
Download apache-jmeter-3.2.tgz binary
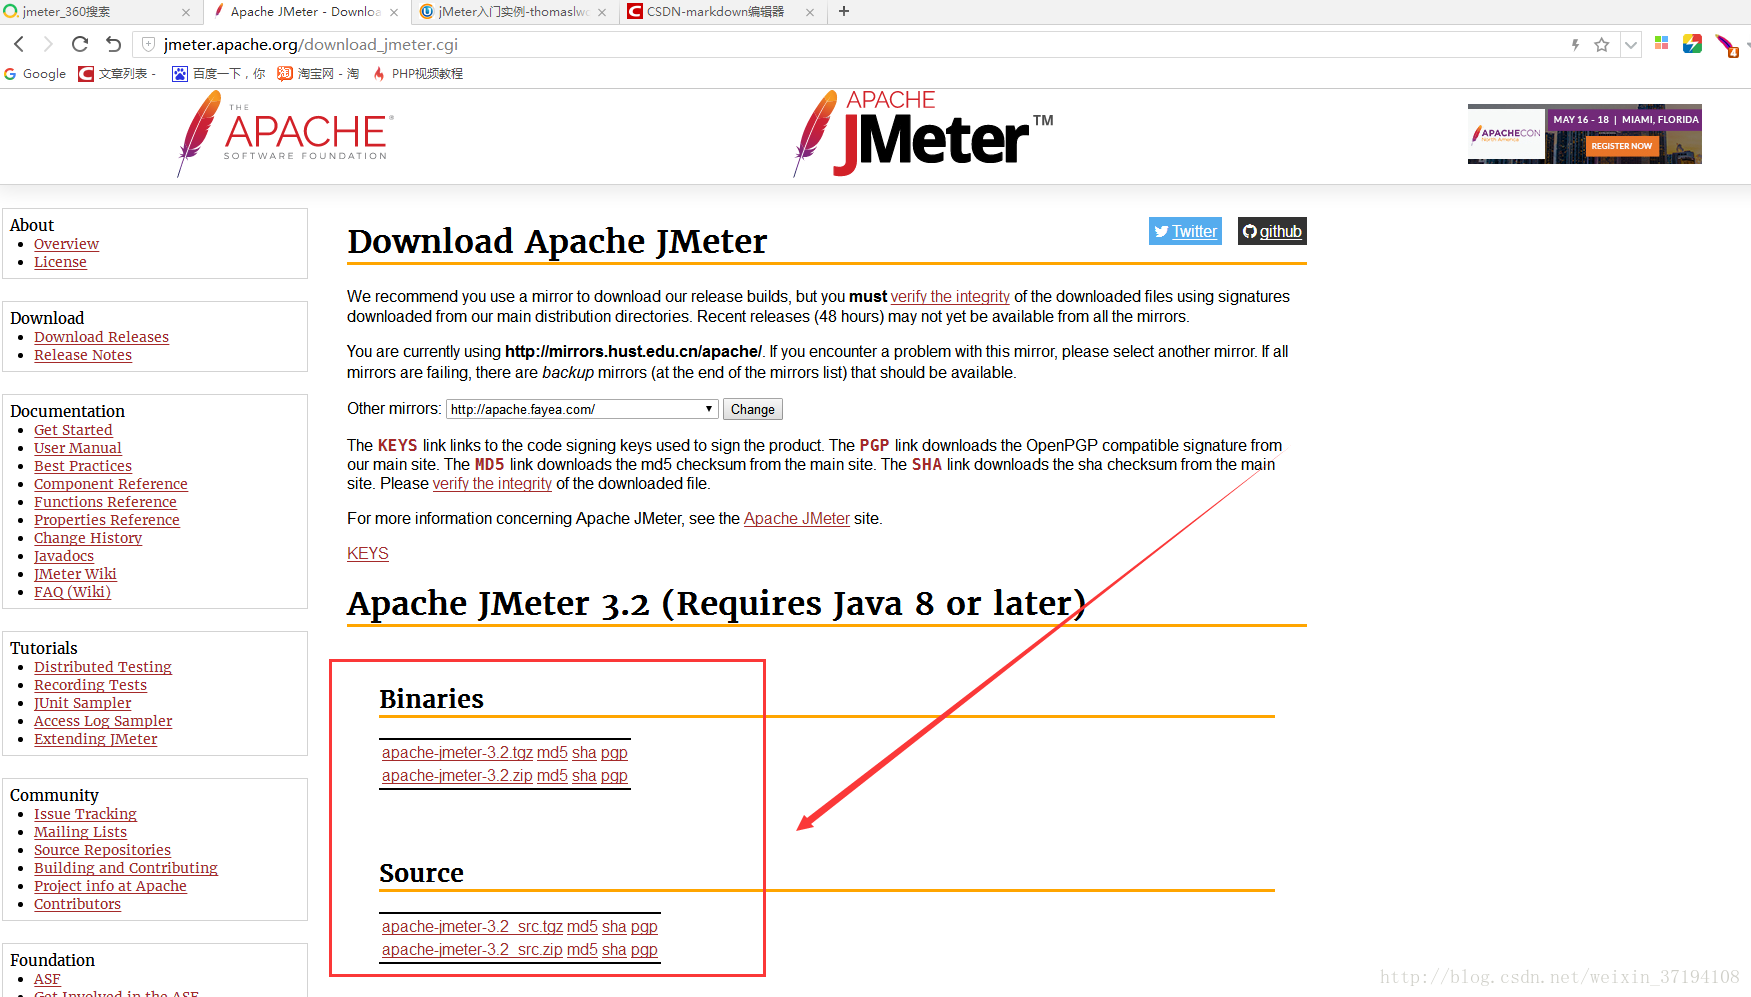(x=457, y=753)
